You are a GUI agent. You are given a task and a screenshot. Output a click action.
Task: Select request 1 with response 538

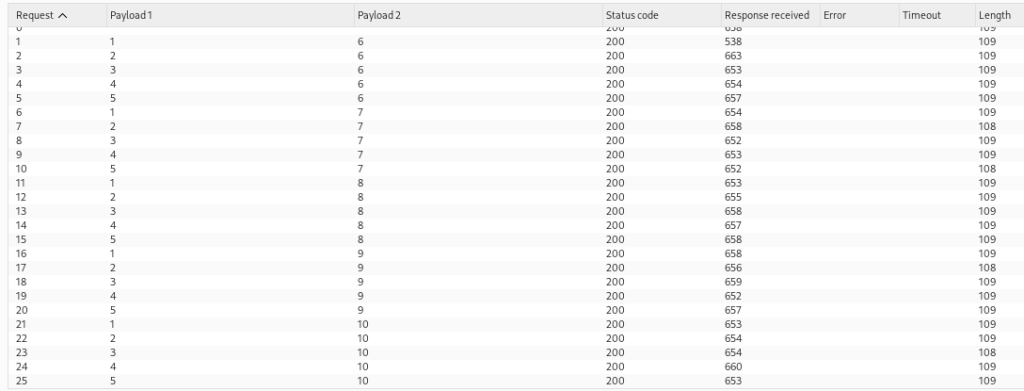(516, 42)
